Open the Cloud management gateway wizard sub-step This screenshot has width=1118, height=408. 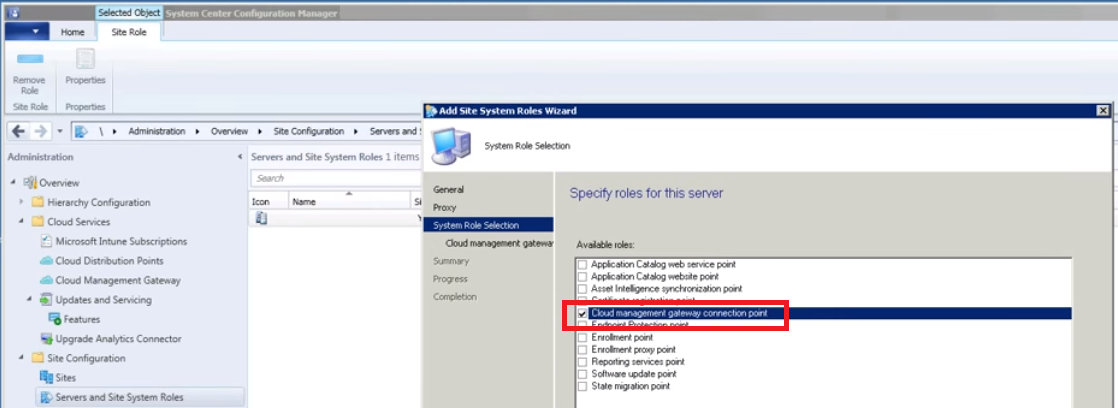[499, 243]
